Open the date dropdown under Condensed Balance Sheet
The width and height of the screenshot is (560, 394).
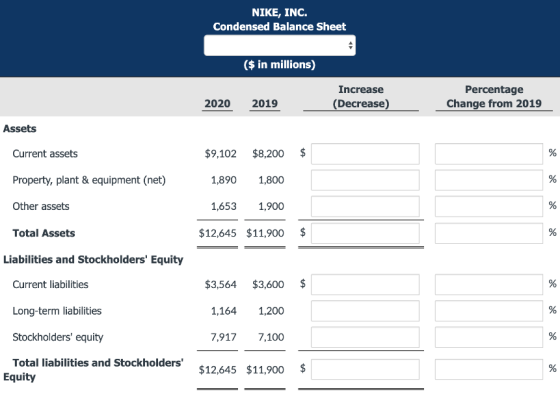[x=280, y=45]
